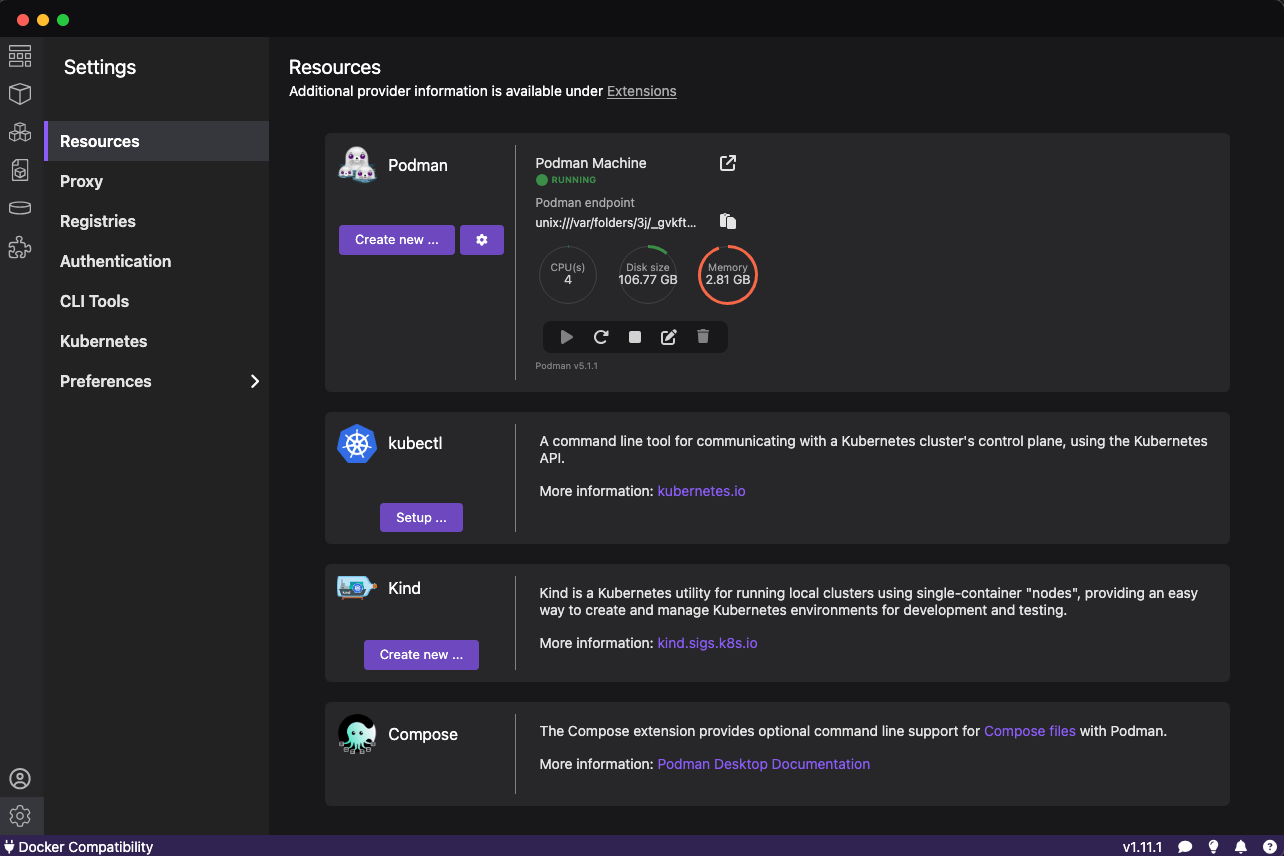Open Podman Machine details external link icon

728,163
